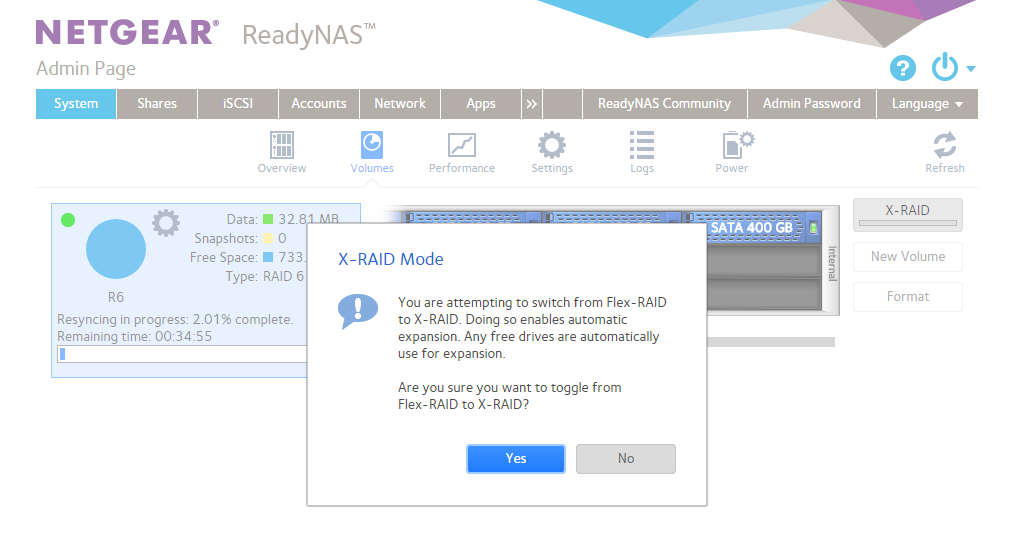Click the blue Free Space legend square
This screenshot has height=554, width=1010.
click(x=268, y=257)
